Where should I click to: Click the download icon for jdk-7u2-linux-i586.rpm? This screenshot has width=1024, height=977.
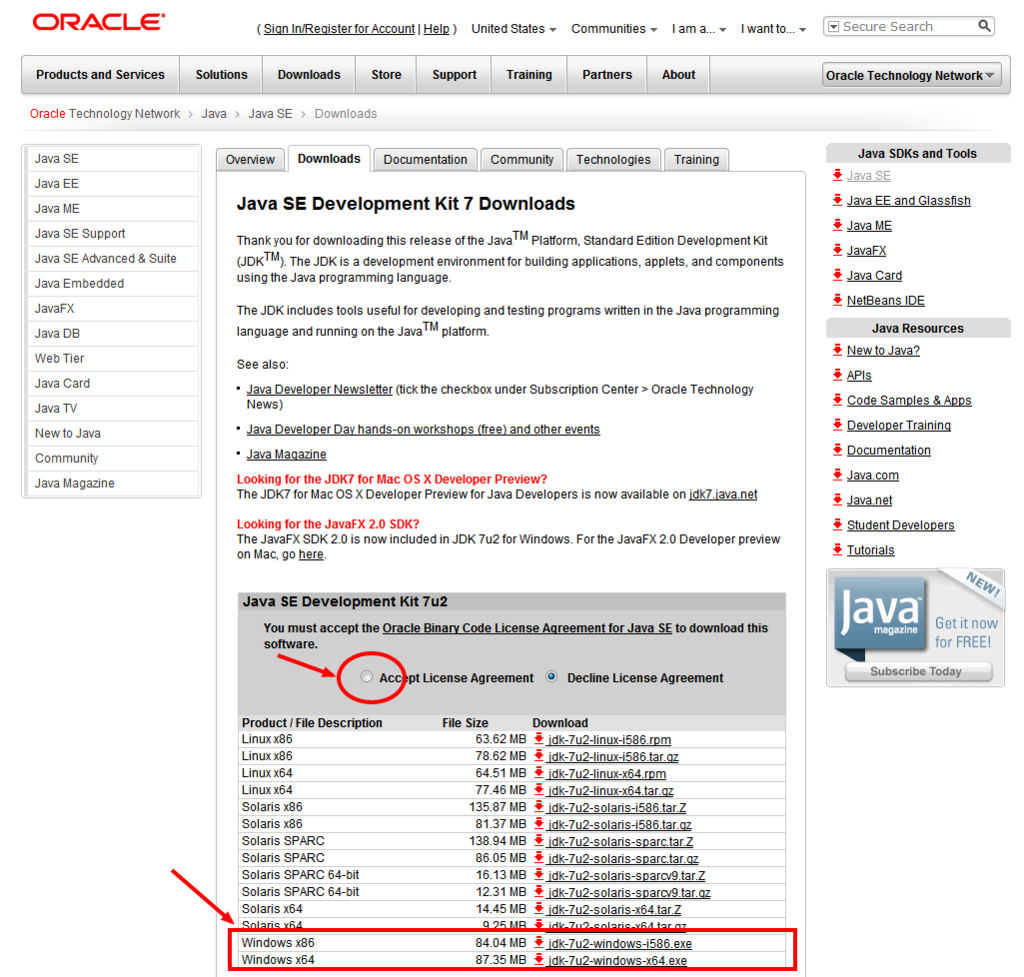[539, 739]
